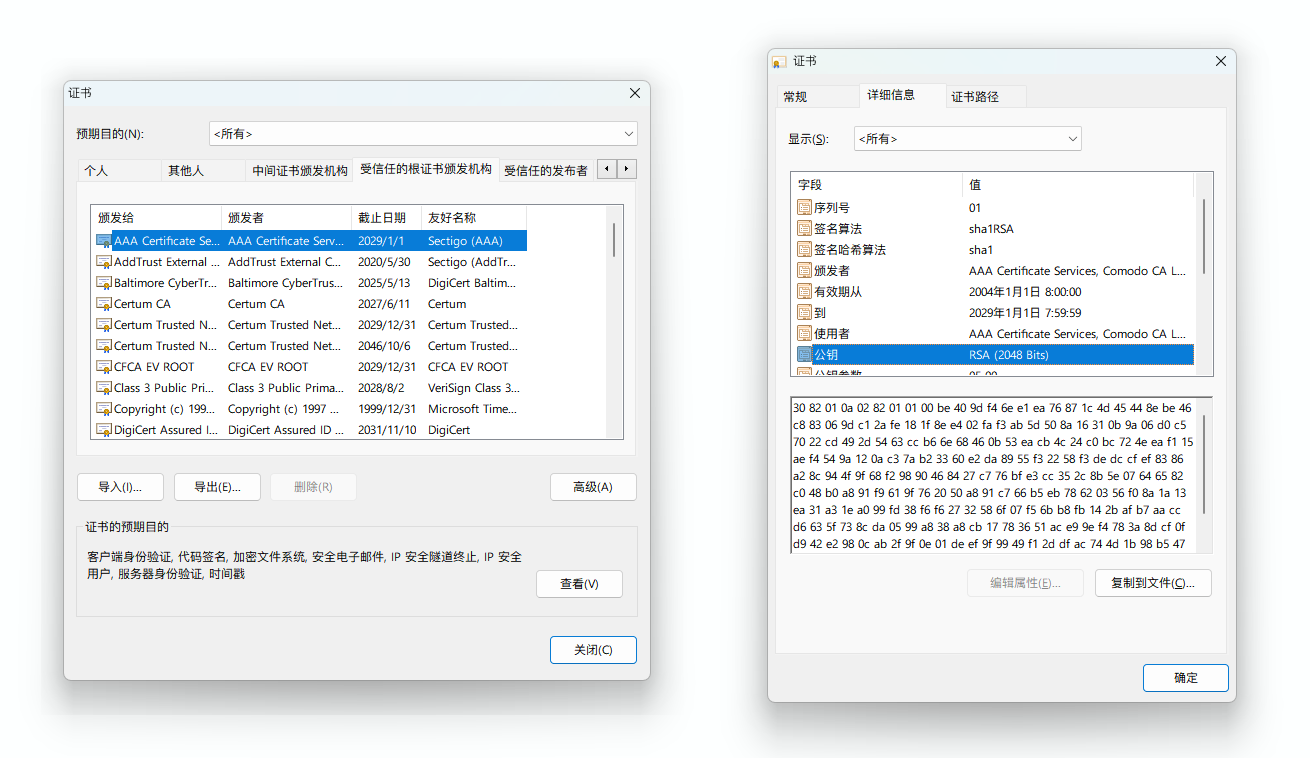Image resolution: width=1310 pixels, height=758 pixels.
Task: Click the 公钥 field icon
Action: click(x=804, y=355)
